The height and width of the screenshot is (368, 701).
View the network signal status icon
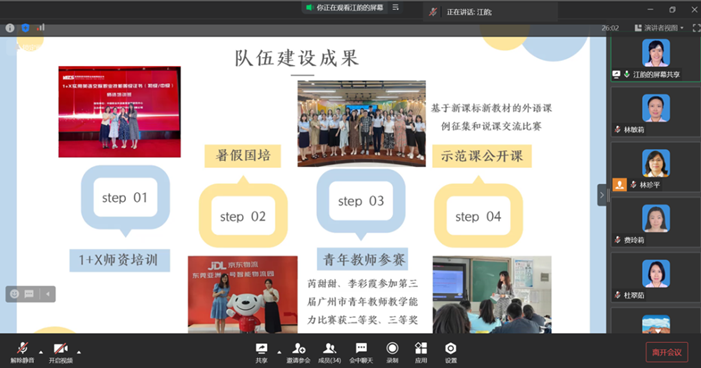41,28
